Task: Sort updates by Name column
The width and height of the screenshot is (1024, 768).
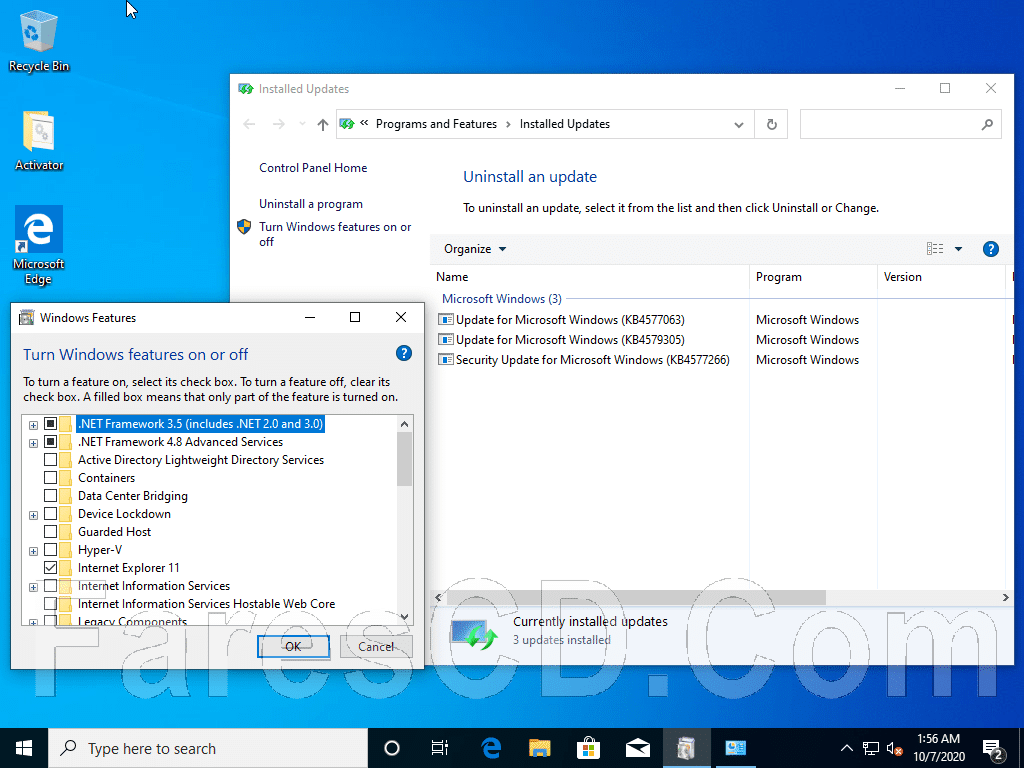Action: click(591, 277)
